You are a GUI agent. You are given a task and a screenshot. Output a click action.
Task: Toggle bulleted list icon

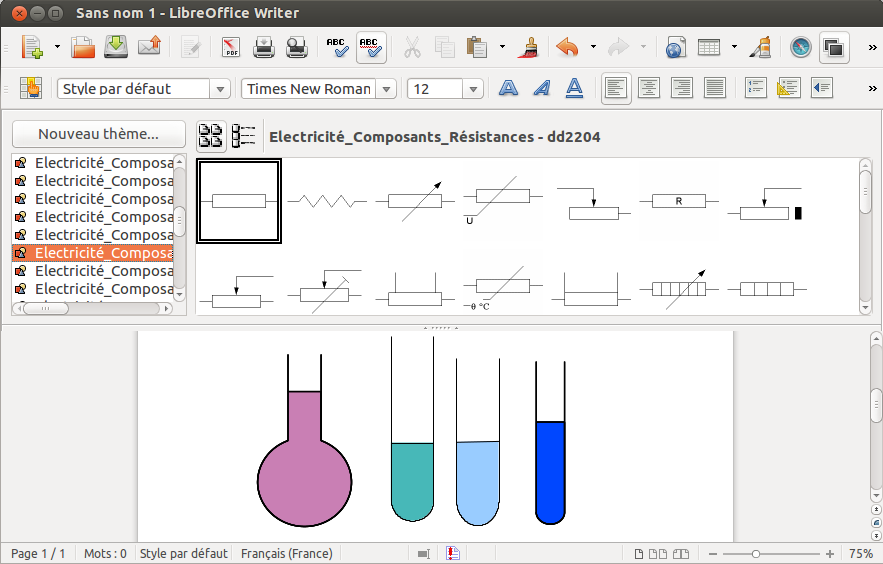(x=788, y=88)
